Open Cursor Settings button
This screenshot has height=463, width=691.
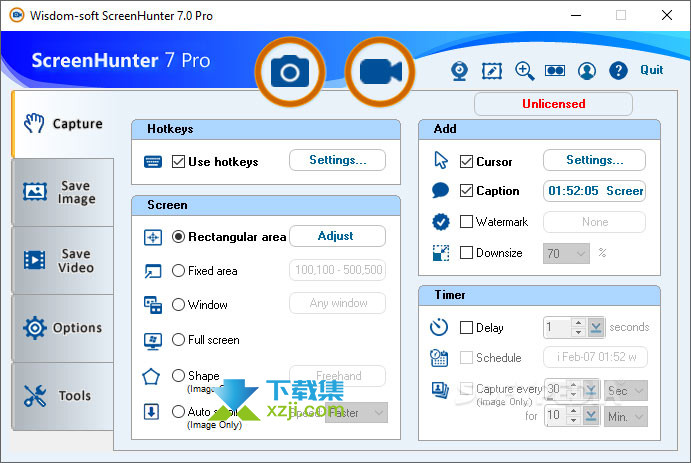594,160
